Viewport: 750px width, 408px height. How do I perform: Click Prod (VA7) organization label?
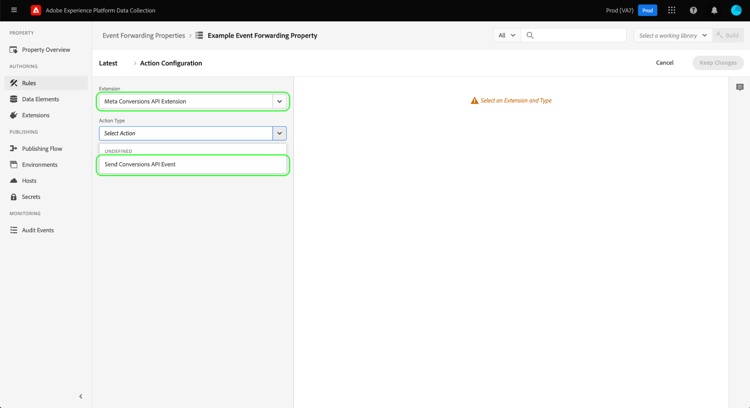tap(619, 10)
